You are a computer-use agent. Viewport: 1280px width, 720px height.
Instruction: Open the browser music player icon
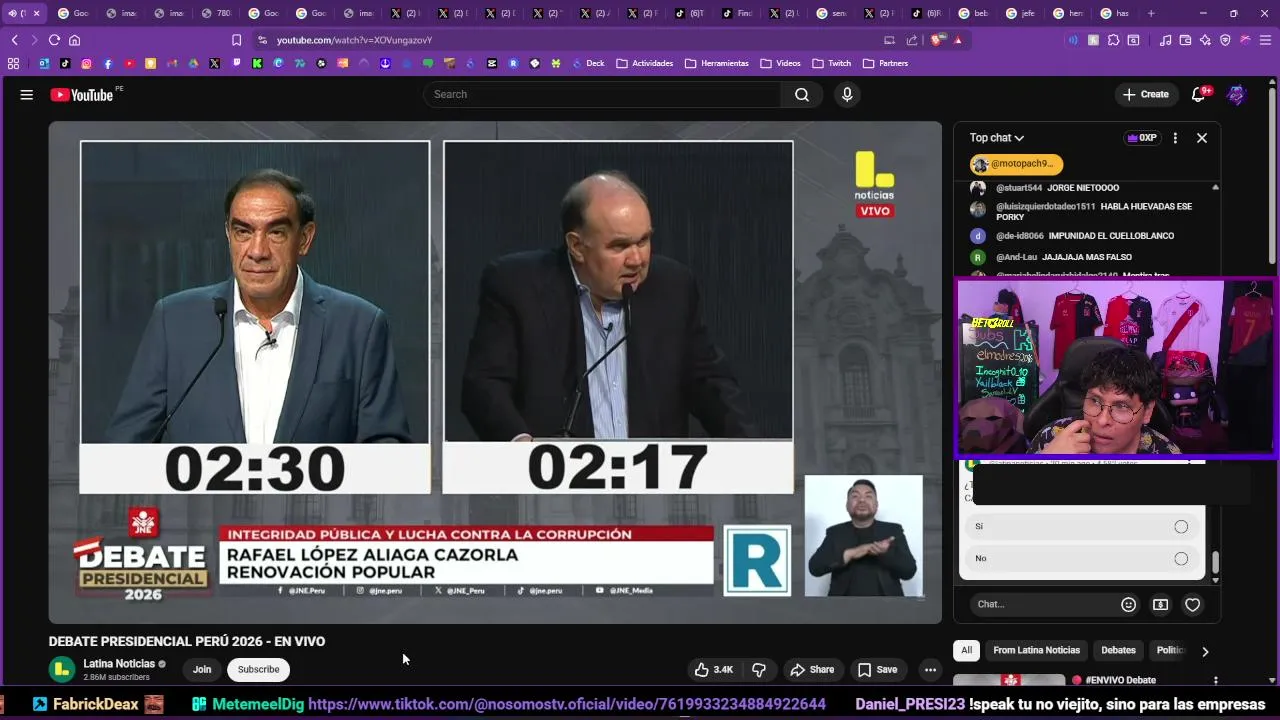(1165, 40)
